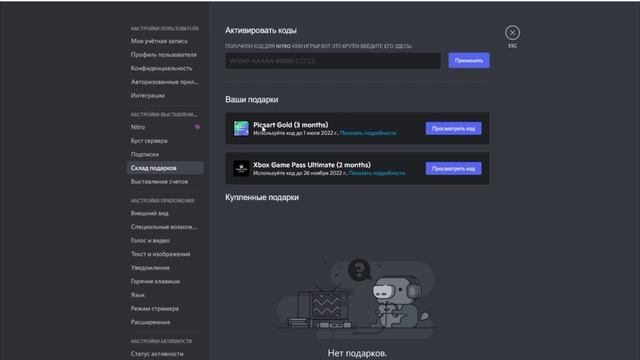Viewport: 640px width, 360px height.
Task: View code for Xbox Game Pass Ultimate
Action: click(453, 169)
